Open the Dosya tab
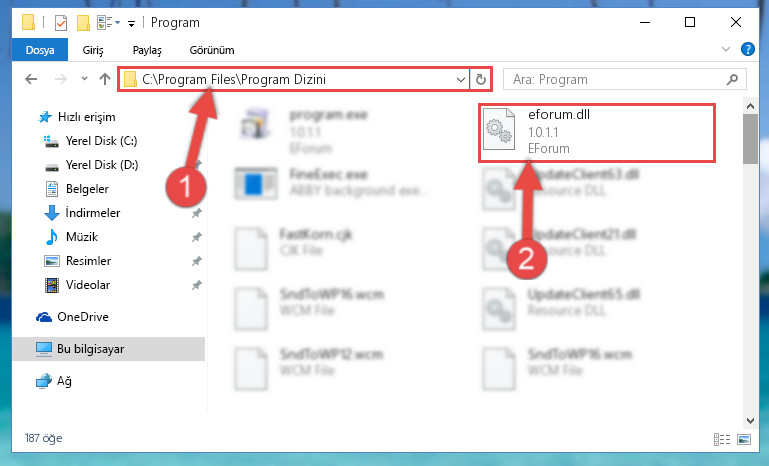The width and height of the screenshot is (769, 466). point(40,50)
